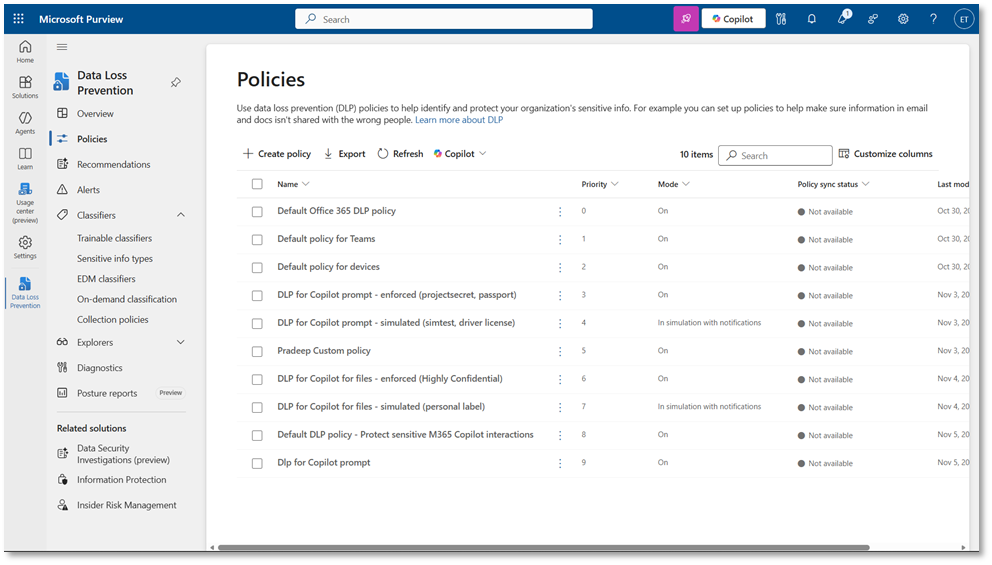
Task: Select Data Loss Prevention rail icon
Action: pos(25,292)
